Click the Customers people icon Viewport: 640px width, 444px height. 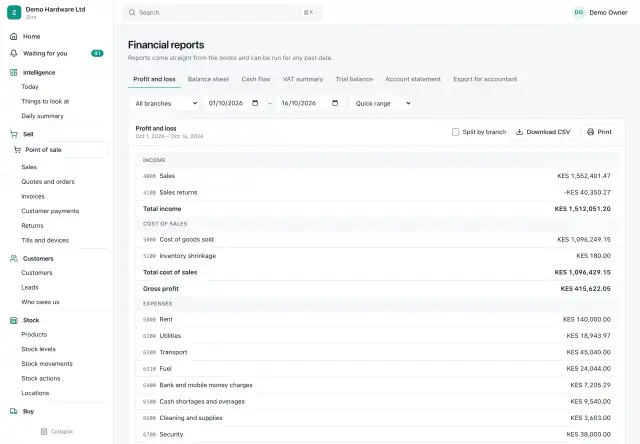(13, 258)
